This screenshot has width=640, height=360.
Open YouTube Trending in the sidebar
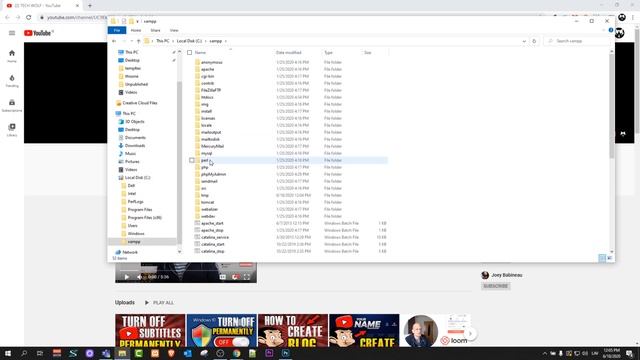pos(12,81)
